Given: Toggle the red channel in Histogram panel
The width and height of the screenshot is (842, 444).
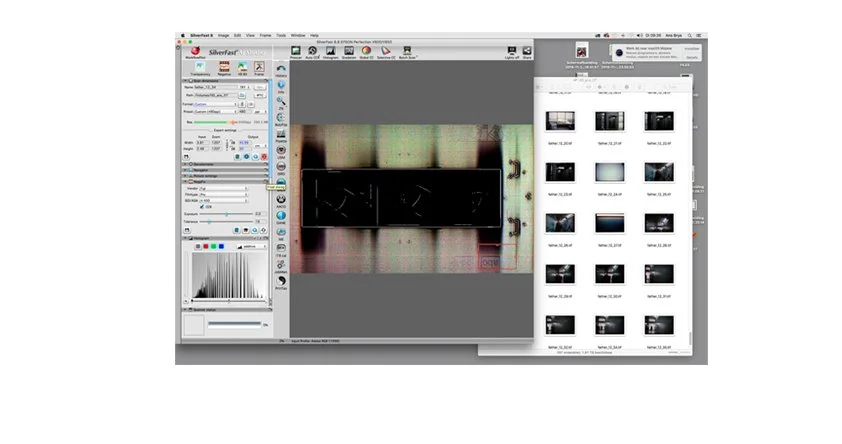Looking at the screenshot, I should click(206, 246).
